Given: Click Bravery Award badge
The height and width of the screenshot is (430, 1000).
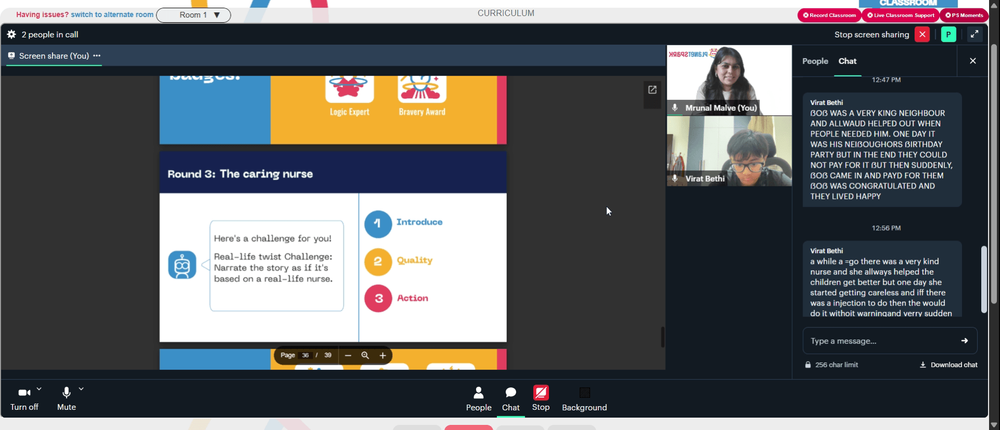Looking at the screenshot, I should click(422, 96).
